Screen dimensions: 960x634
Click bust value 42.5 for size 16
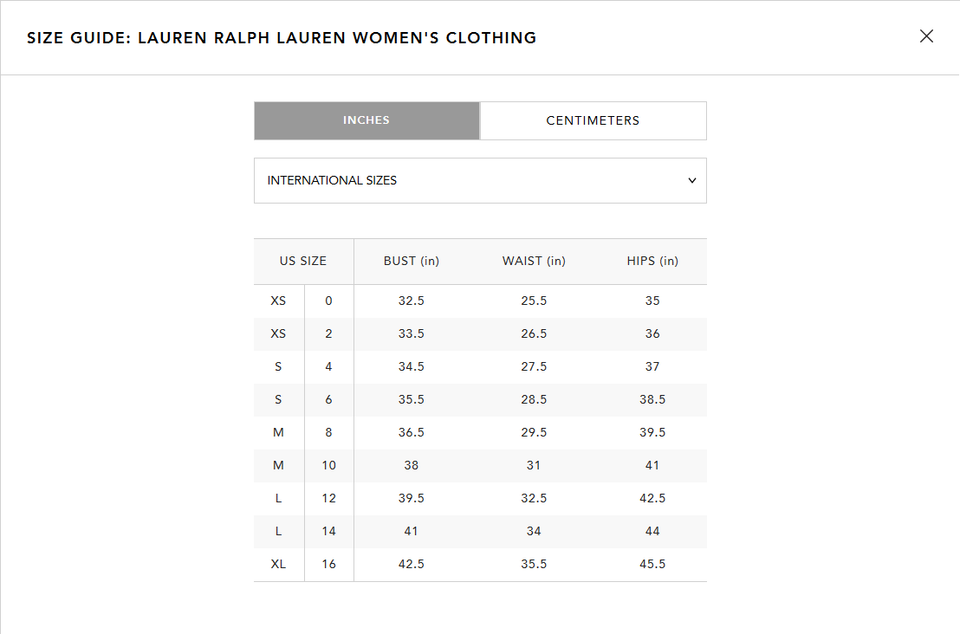coord(410,563)
